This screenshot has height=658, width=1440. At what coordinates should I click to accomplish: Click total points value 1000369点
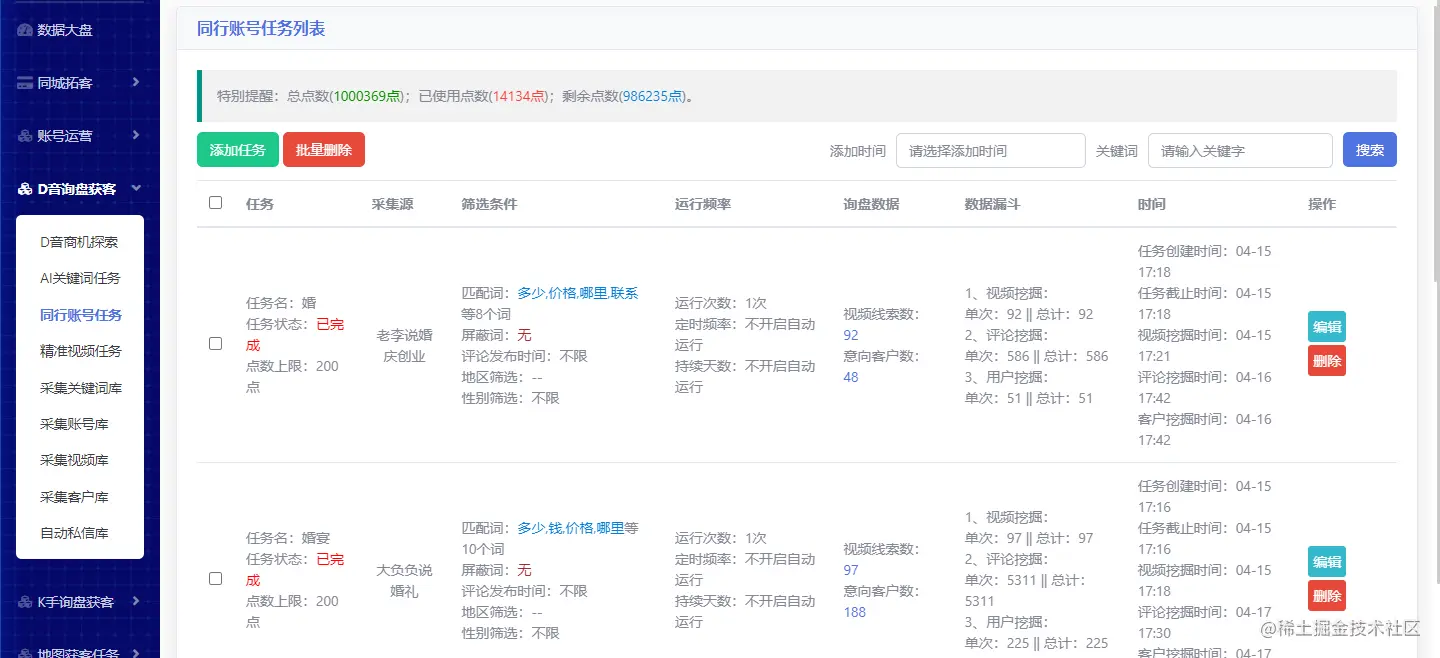click(x=367, y=97)
